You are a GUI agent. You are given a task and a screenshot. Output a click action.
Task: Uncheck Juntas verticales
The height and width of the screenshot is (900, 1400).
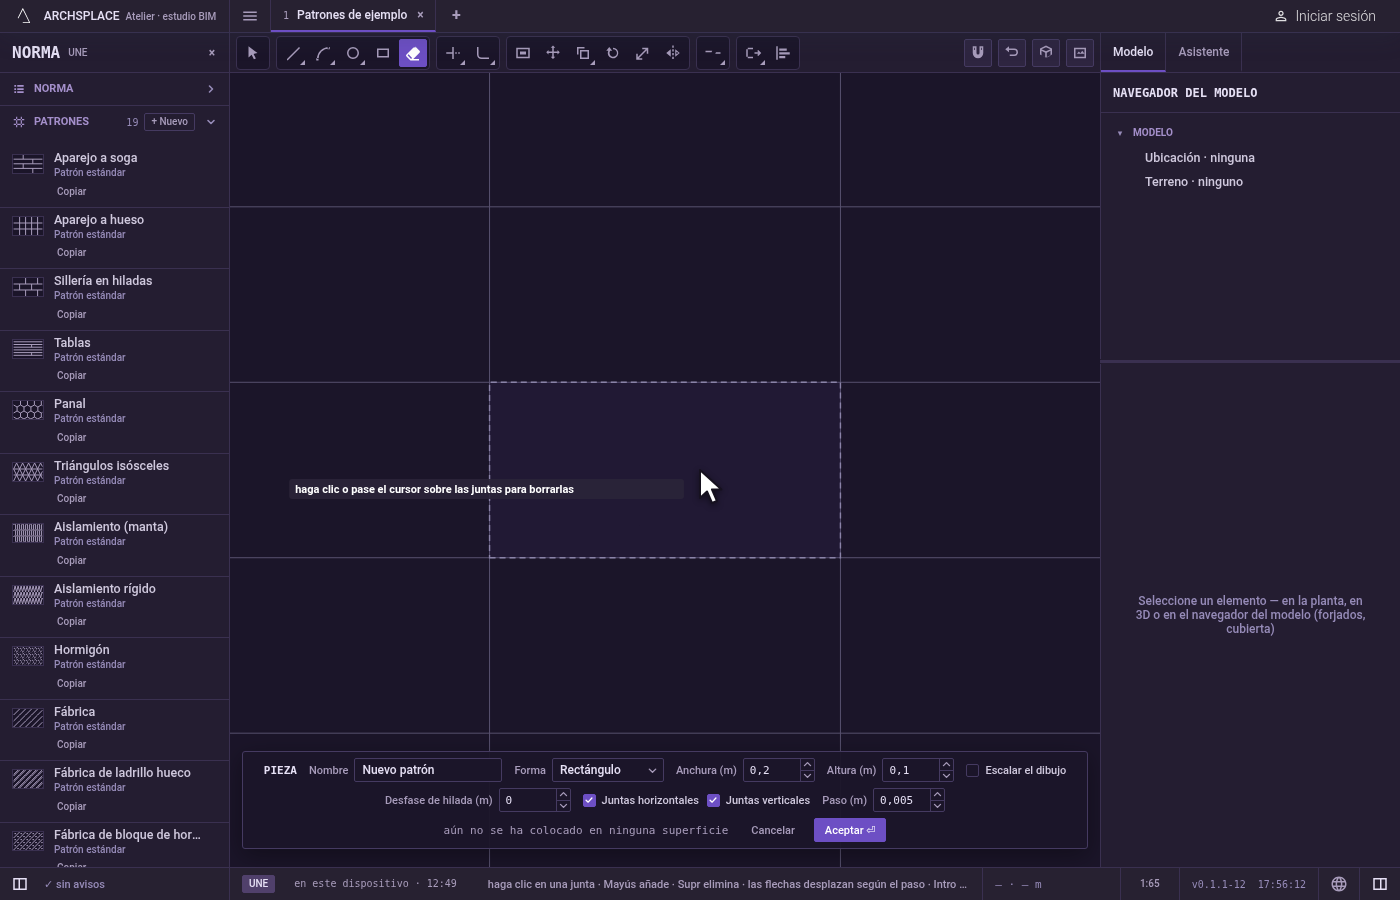[x=713, y=800]
